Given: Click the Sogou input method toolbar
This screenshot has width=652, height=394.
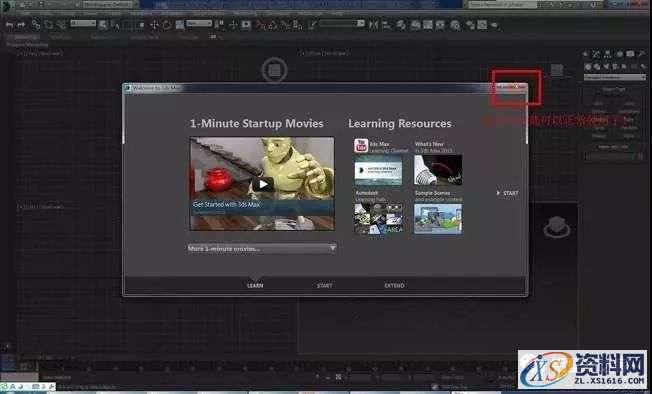Looking at the screenshot, I should click(x=27, y=387).
